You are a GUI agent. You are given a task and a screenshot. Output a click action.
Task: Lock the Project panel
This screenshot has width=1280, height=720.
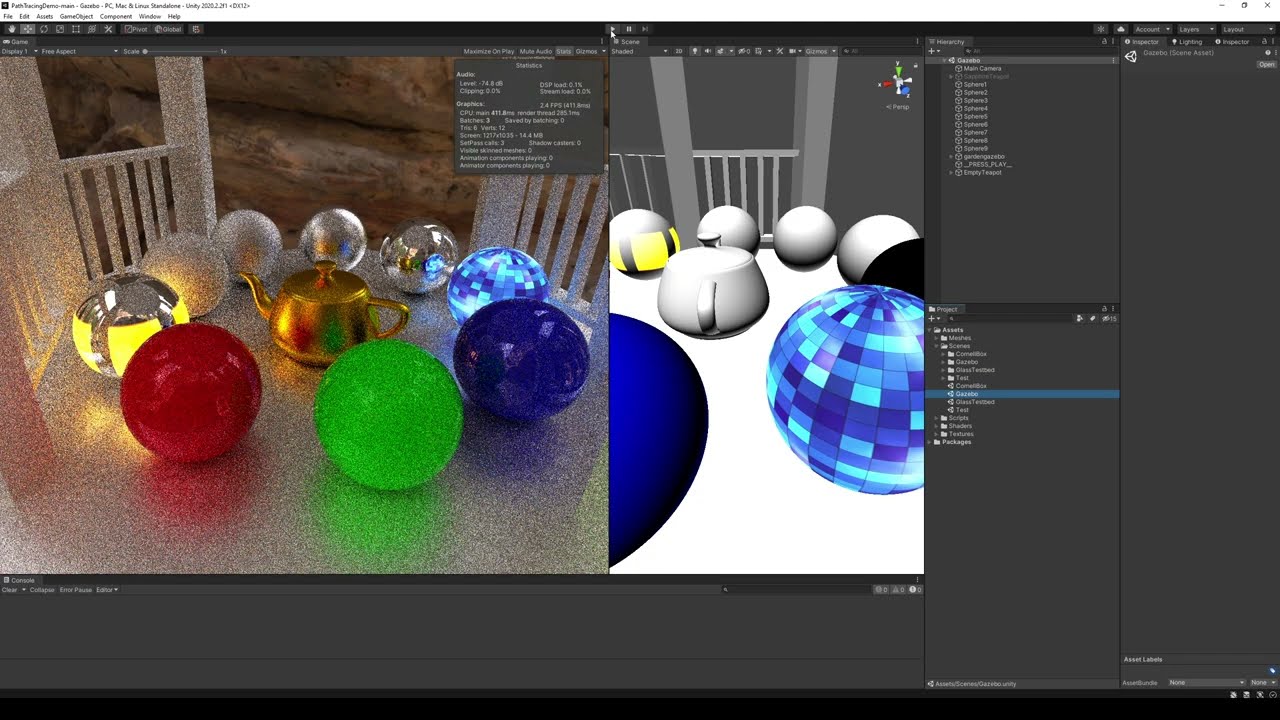(1104, 309)
